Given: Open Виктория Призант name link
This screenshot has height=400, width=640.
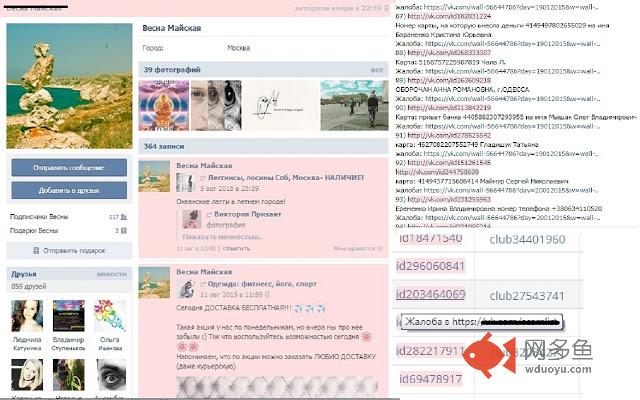Looking at the screenshot, I should click(248, 214).
